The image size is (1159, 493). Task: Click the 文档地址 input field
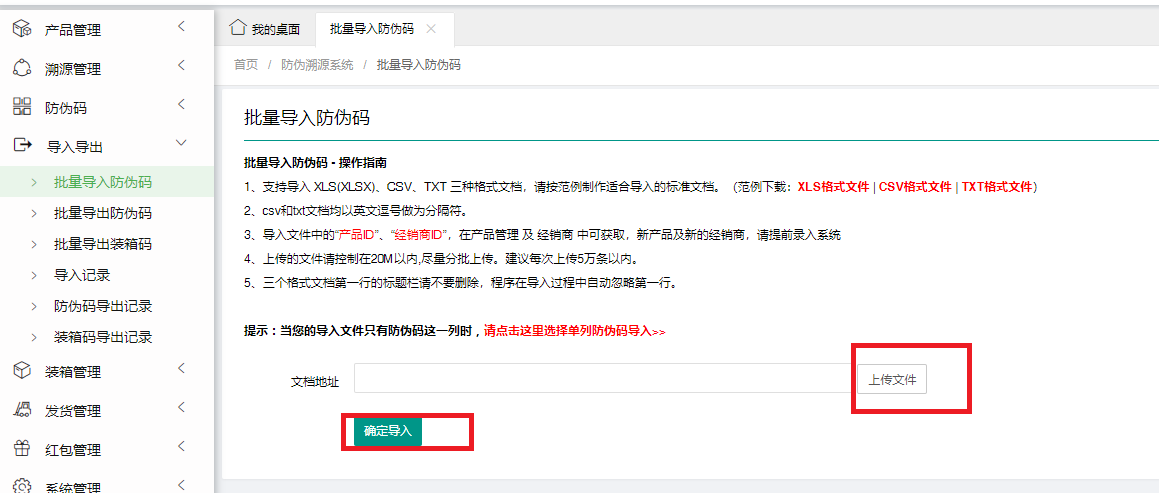click(603, 379)
